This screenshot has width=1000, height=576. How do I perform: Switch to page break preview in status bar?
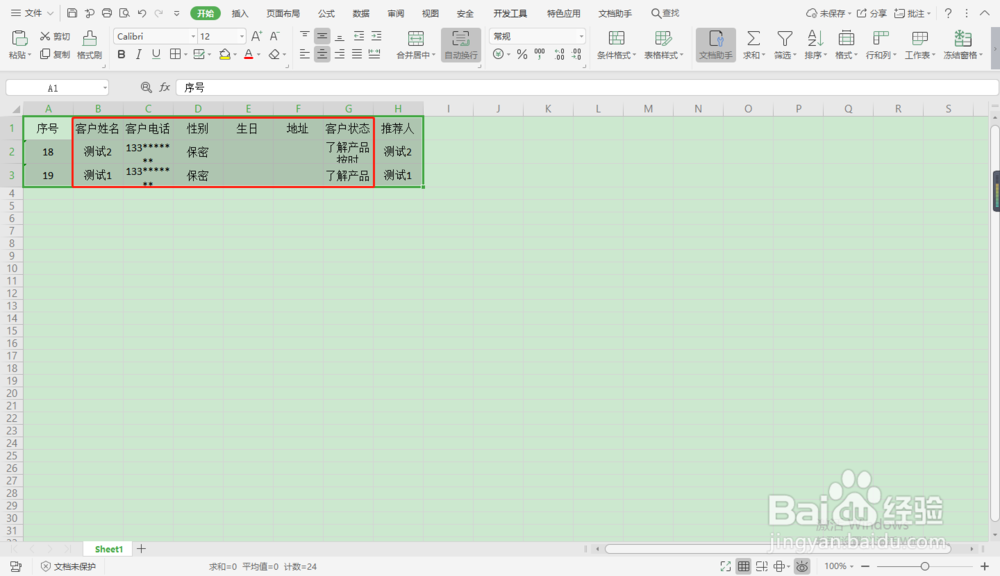pos(761,566)
